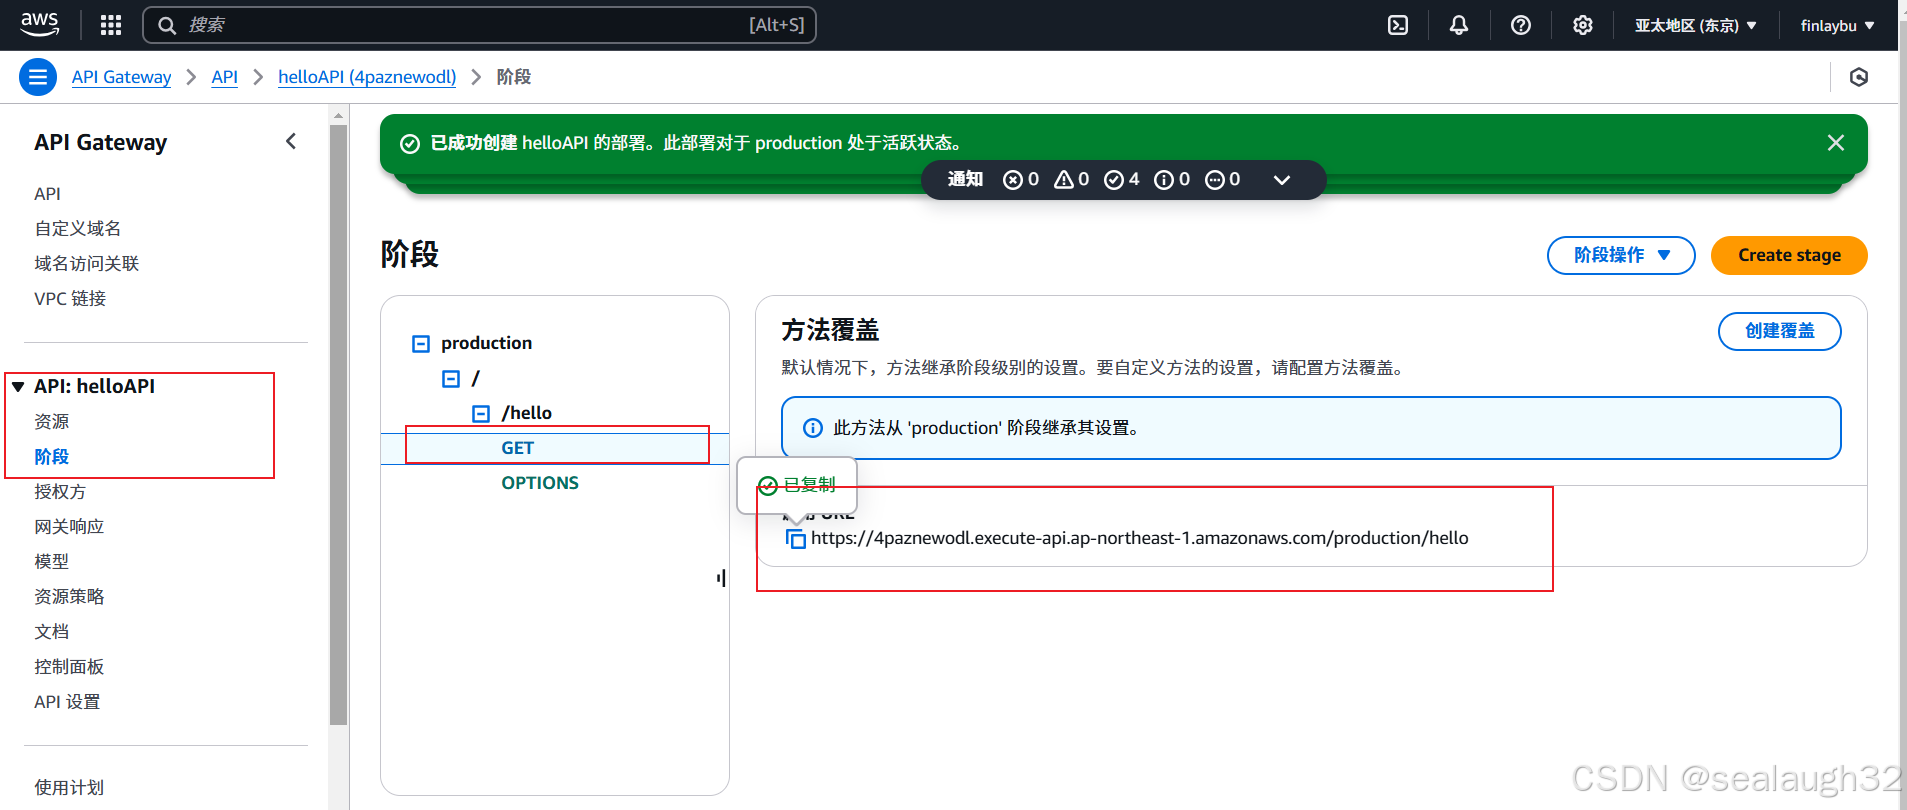
Task: Select the /hello resource tree item
Action: pos(527,413)
